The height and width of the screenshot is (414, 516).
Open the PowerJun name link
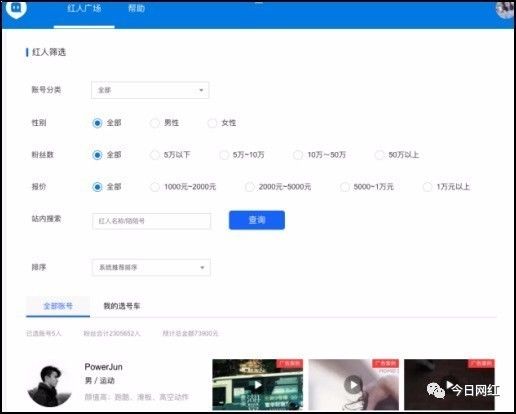tap(103, 367)
